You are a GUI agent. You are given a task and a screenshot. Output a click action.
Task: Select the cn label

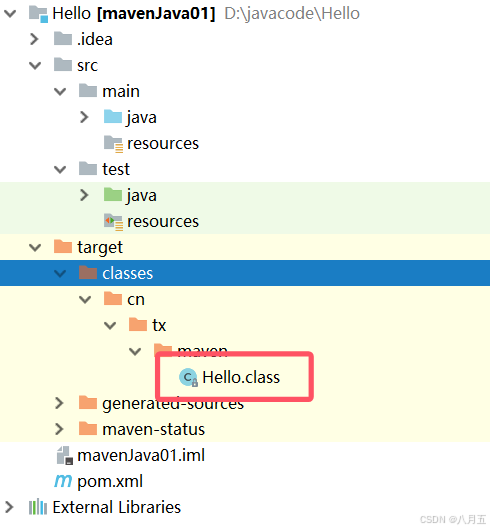point(136,300)
